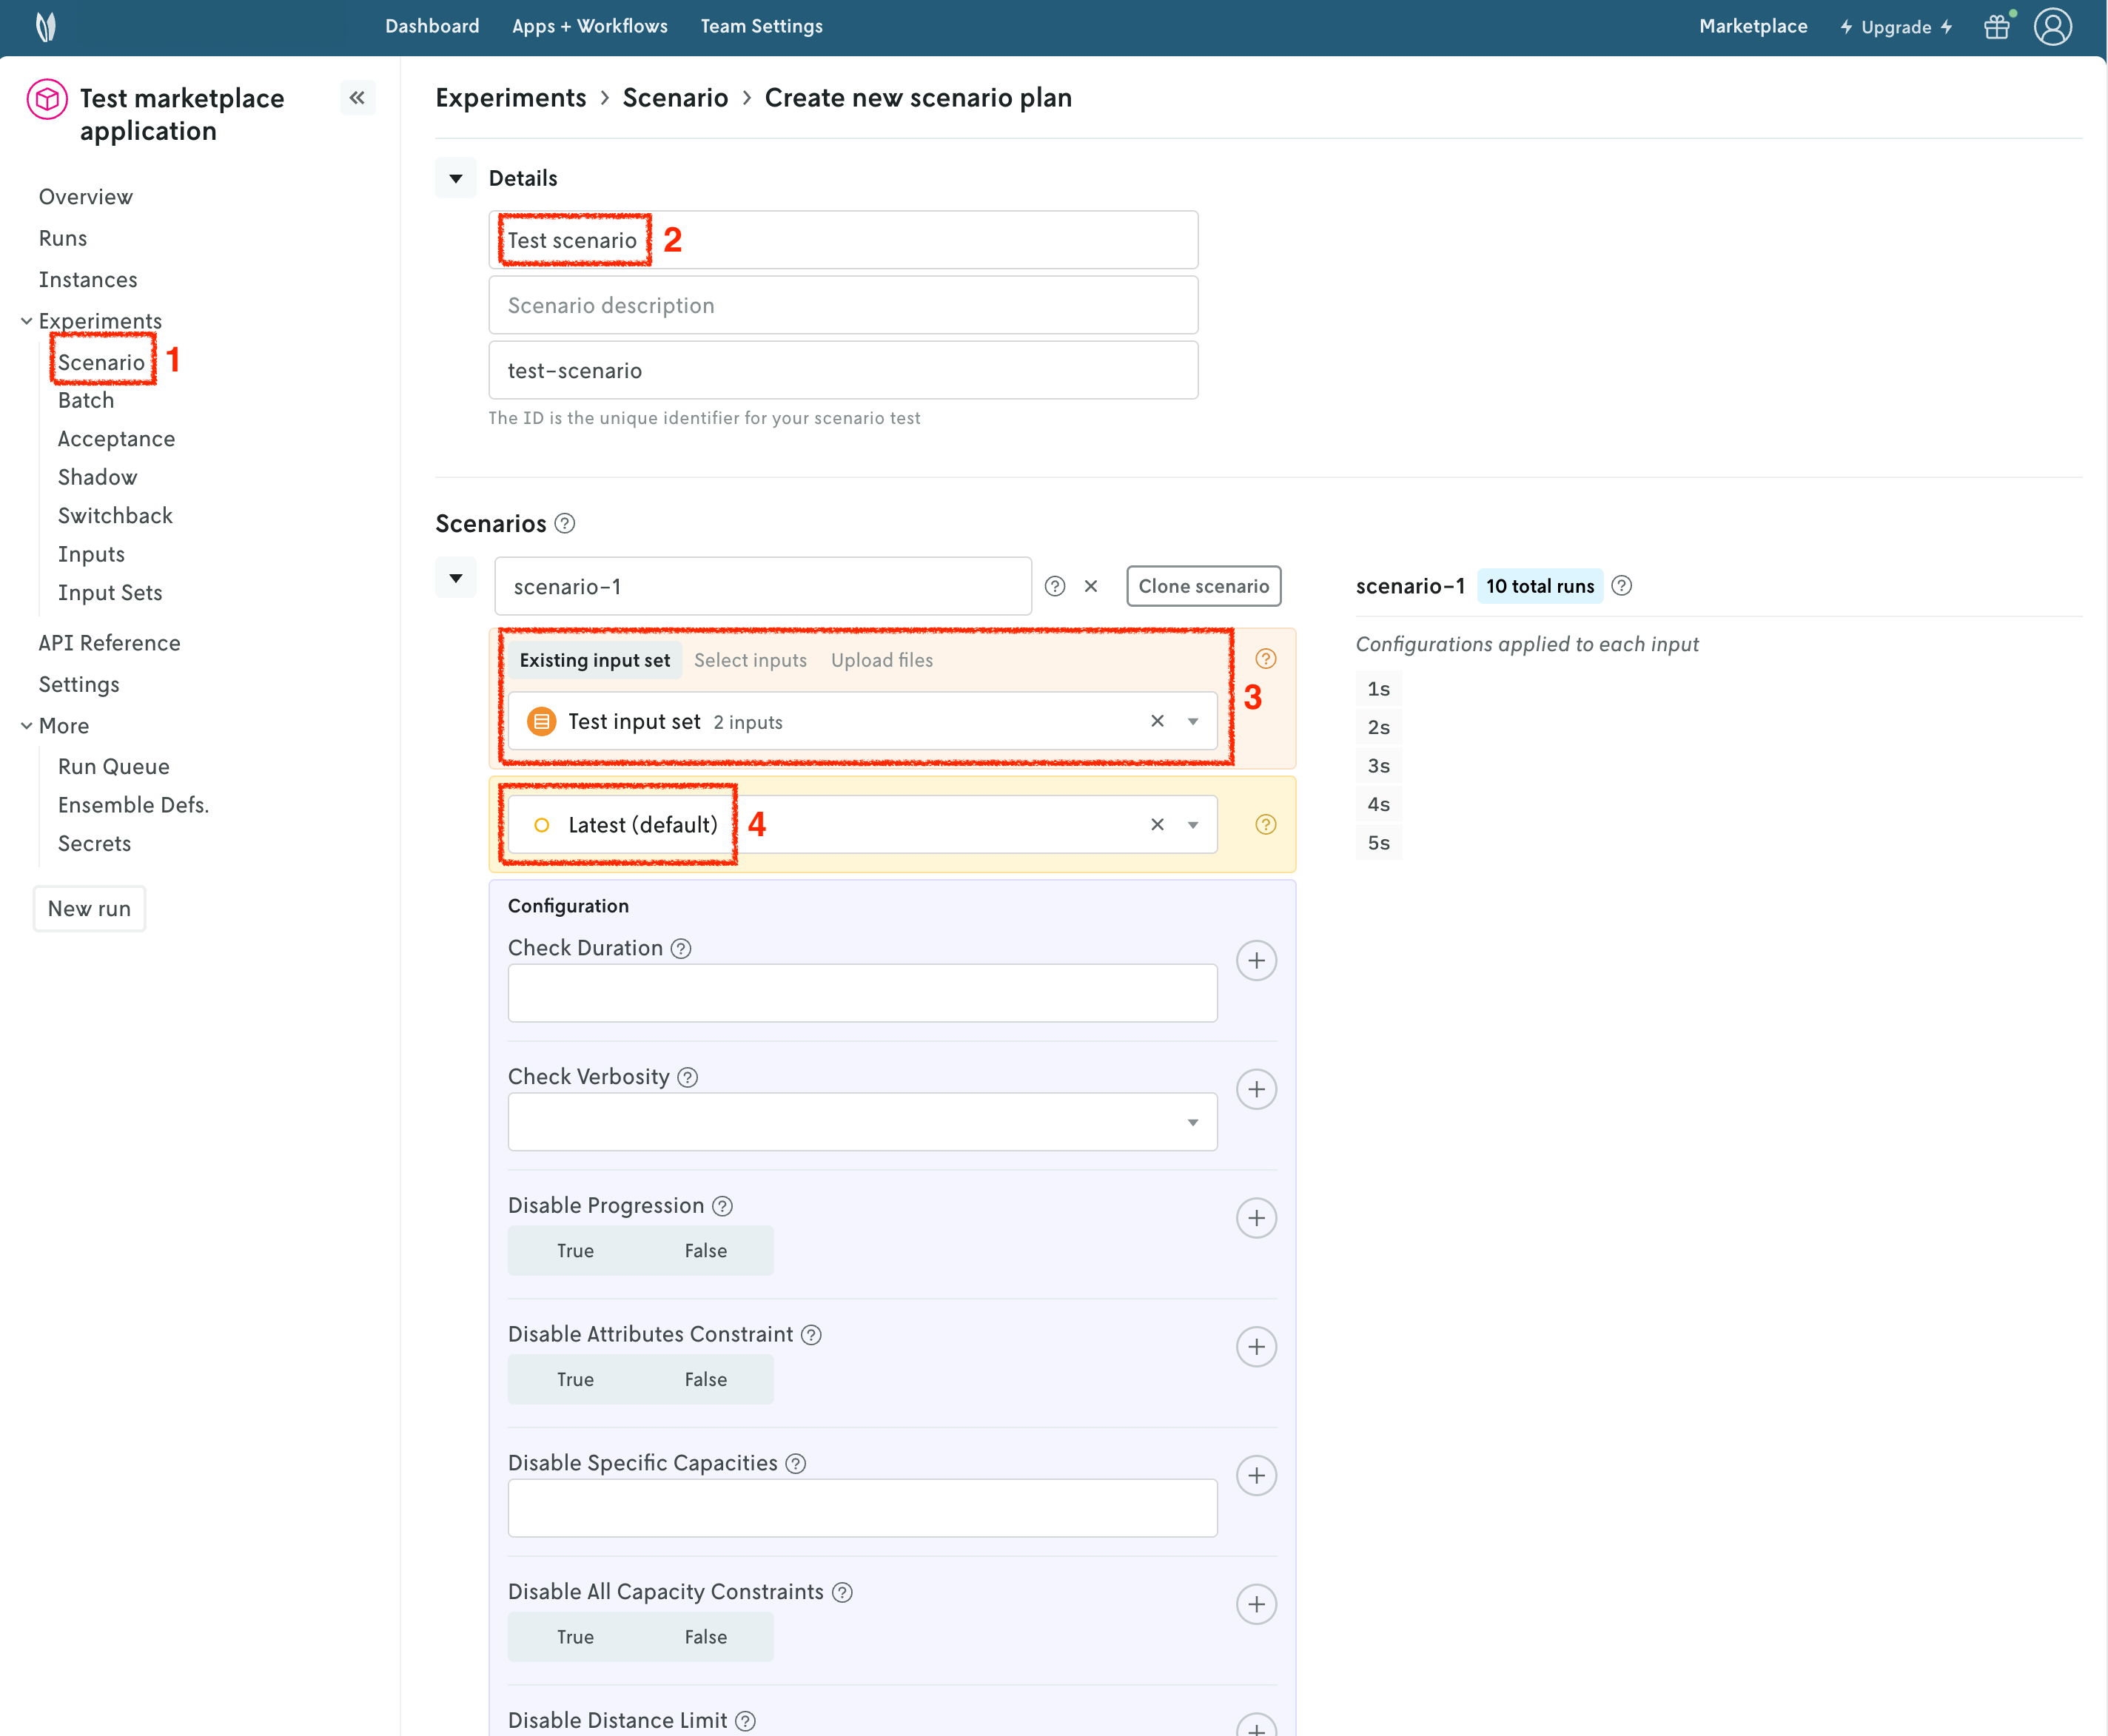Viewport: 2108px width, 1736px height.
Task: Set Disable Attributes Constraint to False
Action: click(705, 1380)
